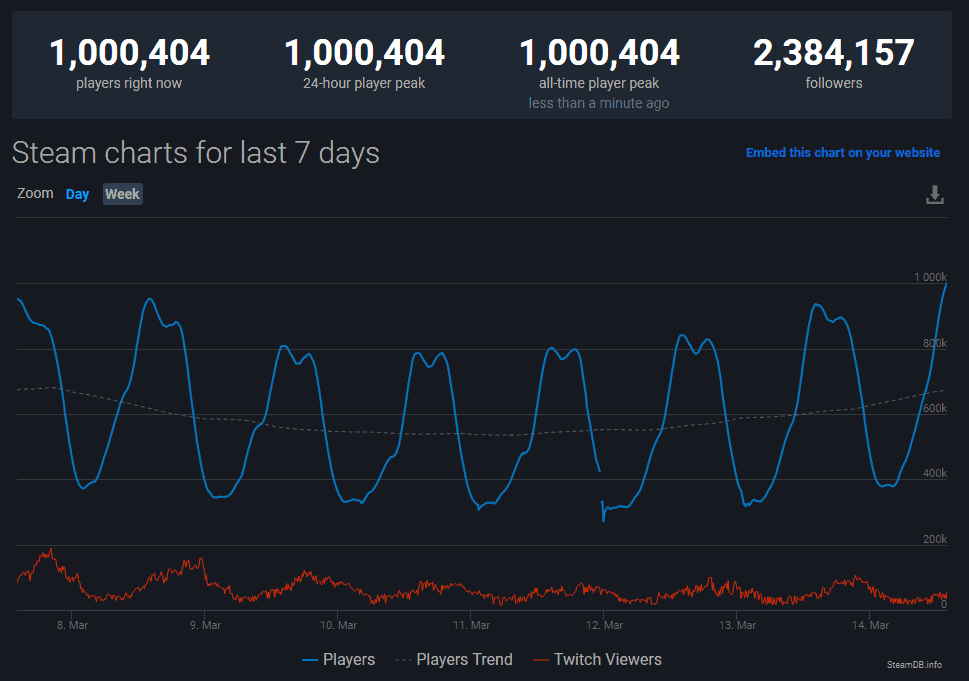Viewport: 969px width, 681px height.
Task: Click the SteamDB.info credit link
Action: pyautogui.click(x=914, y=665)
